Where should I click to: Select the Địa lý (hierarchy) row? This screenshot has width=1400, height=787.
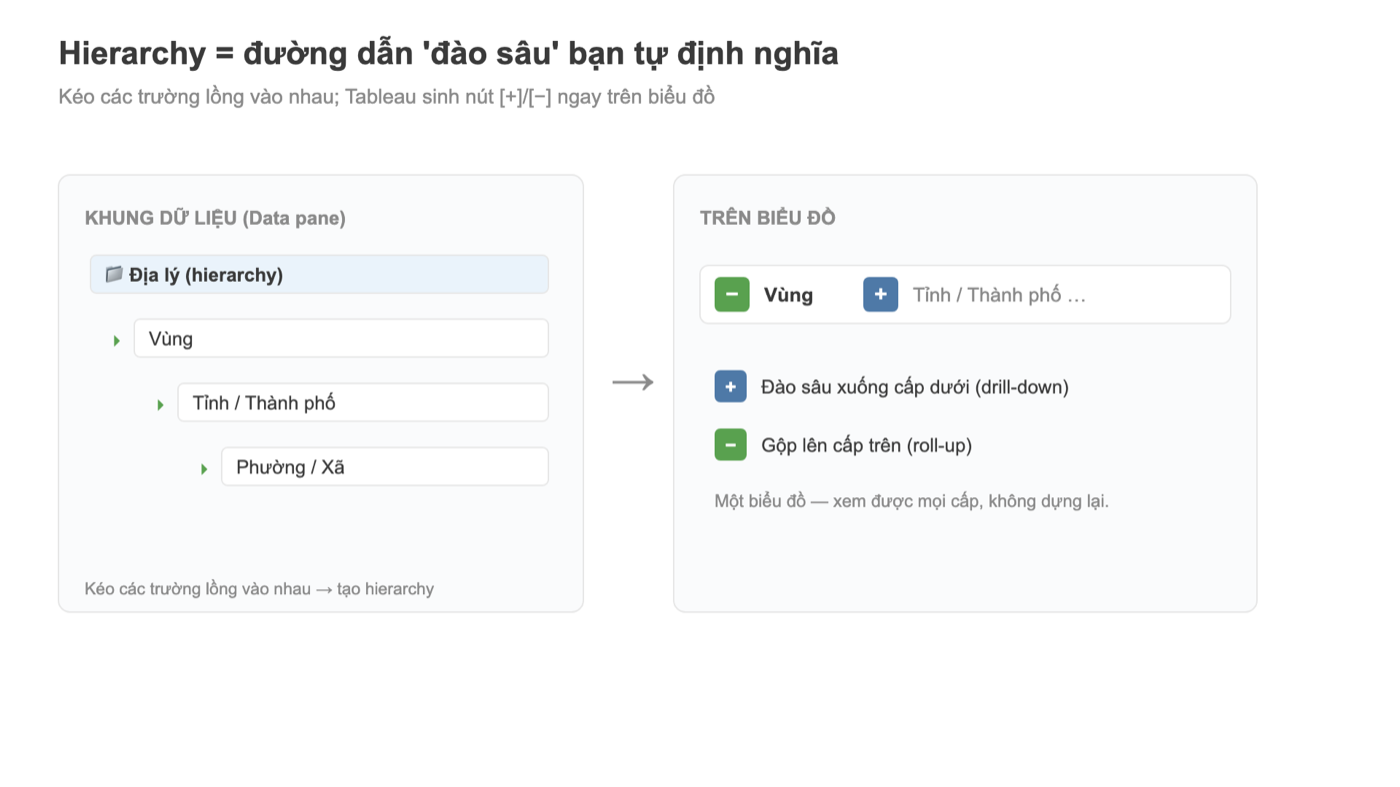pyautogui.click(x=319, y=274)
